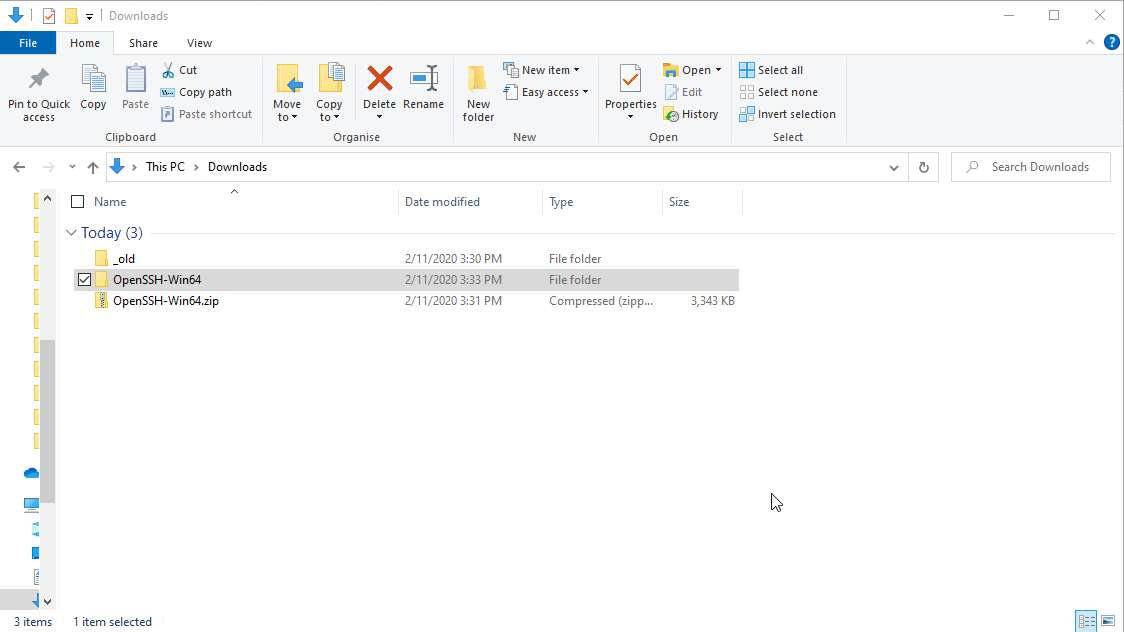Open recent locations dropdown arrow
The height and width of the screenshot is (632, 1124).
72,167
